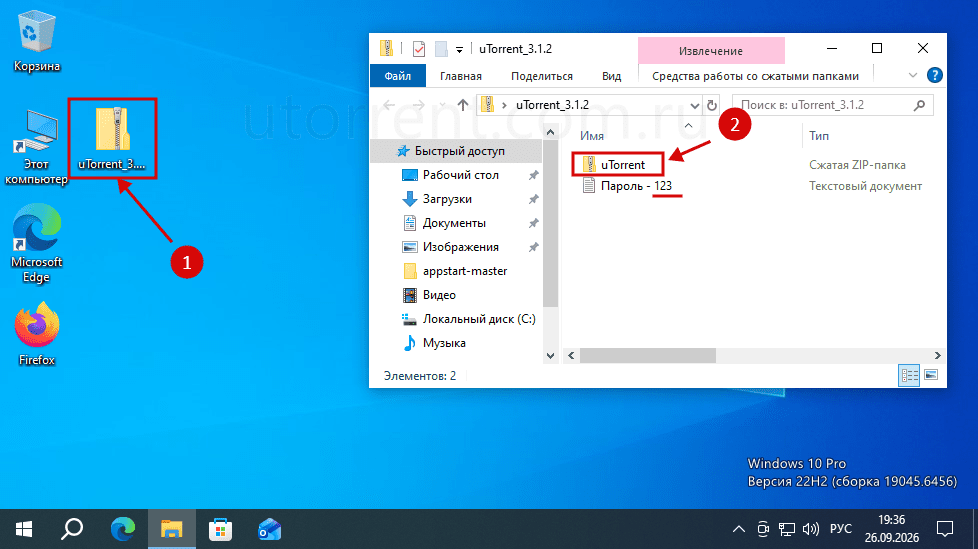
Task: Click the New folder quick access toolbar icon
Action: (441, 49)
